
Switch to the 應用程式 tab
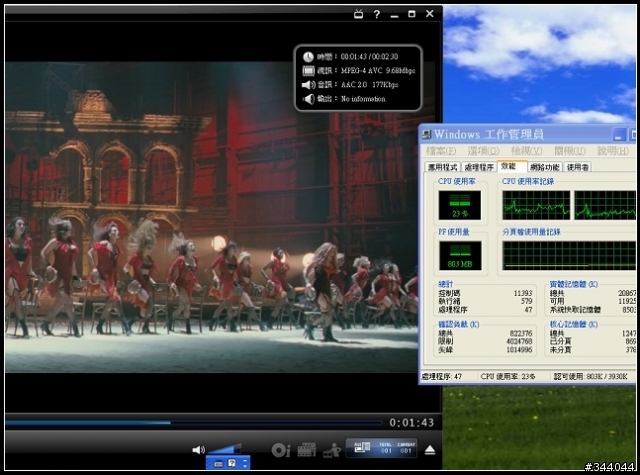click(443, 167)
